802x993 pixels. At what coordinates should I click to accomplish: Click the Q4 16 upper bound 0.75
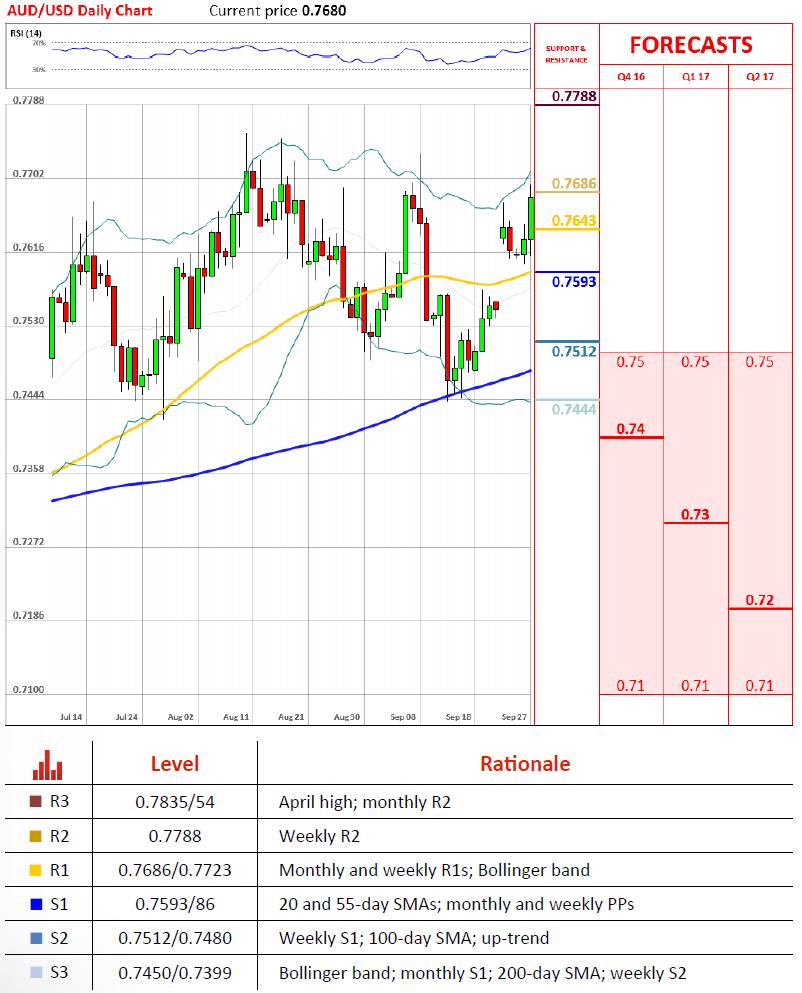point(631,362)
